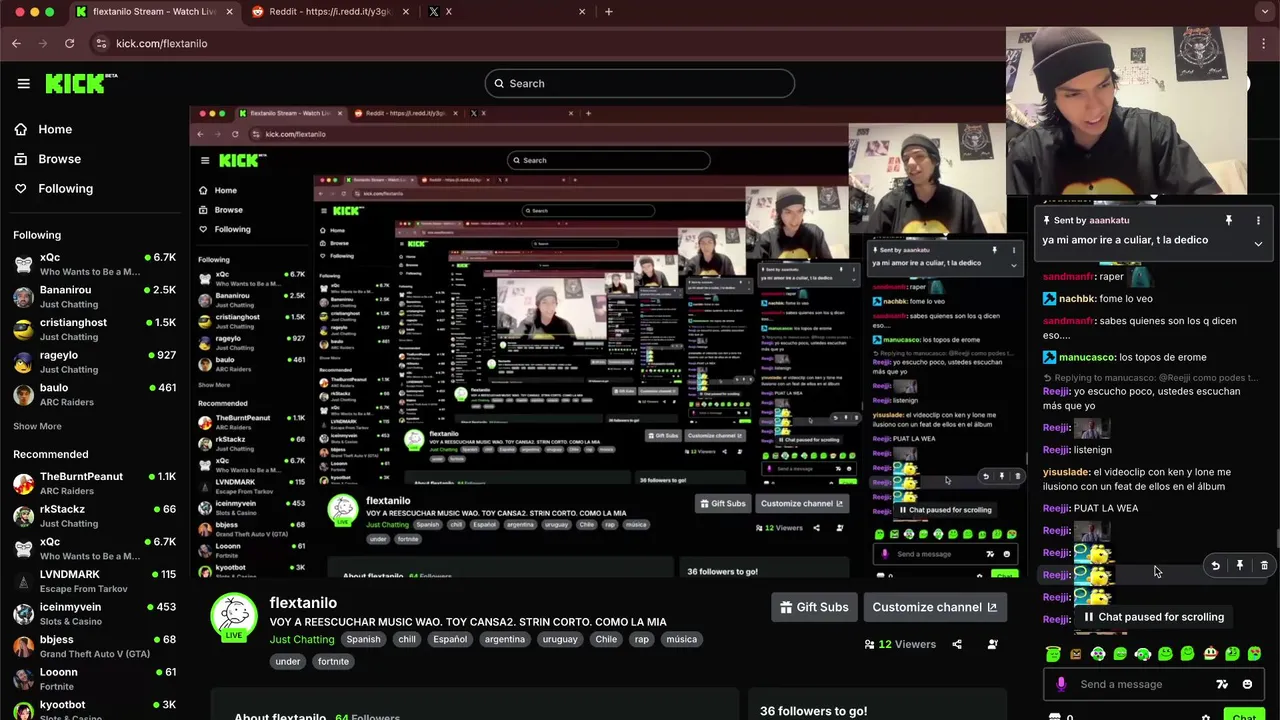Go back in browser history
This screenshot has height=720, width=1280.
[16, 43]
